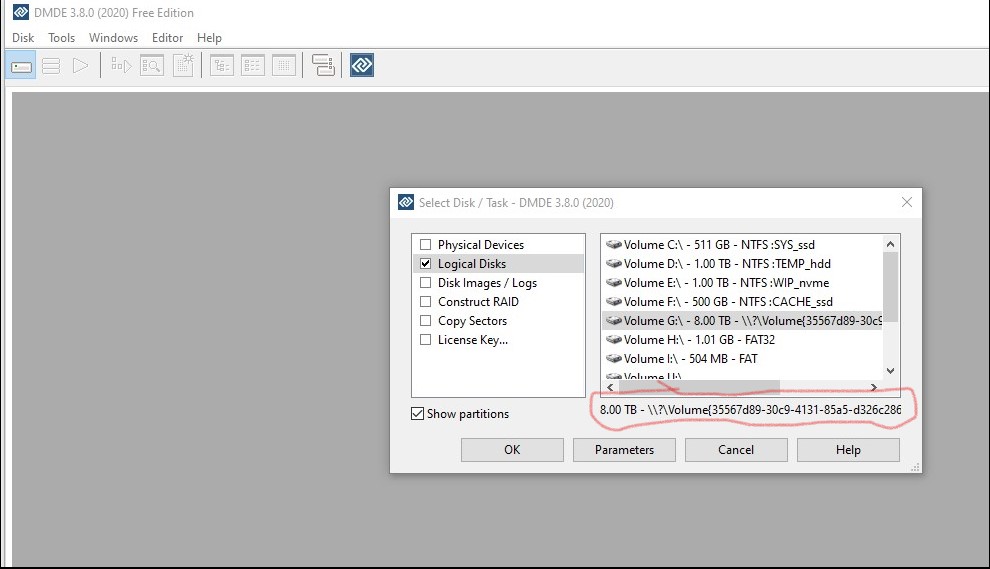This screenshot has width=990, height=569.
Task: Open the Disk menu
Action: pos(23,38)
